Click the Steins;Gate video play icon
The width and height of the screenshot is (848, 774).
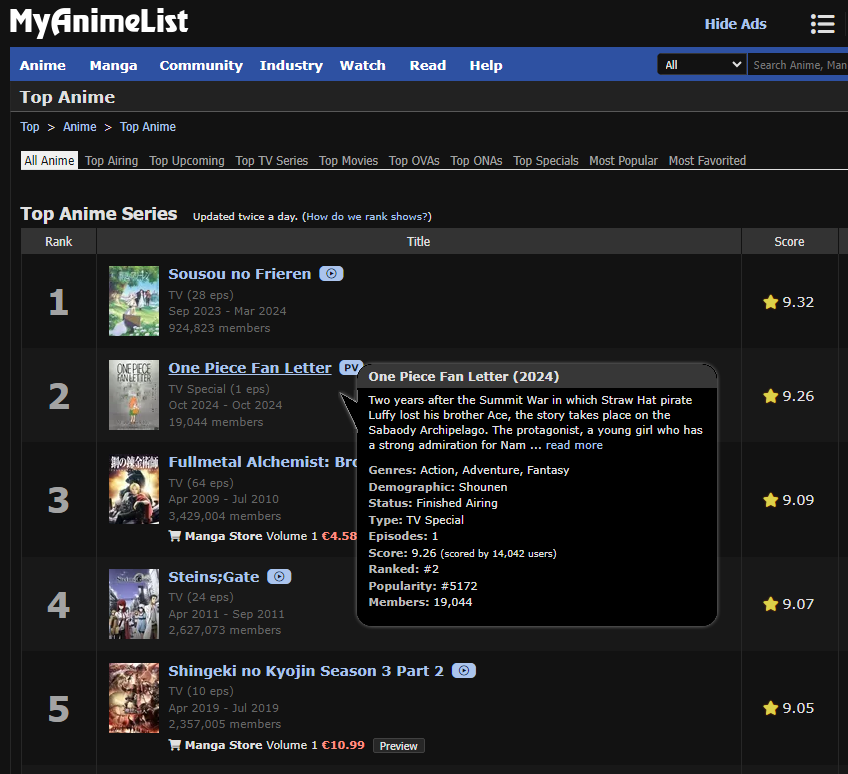[x=279, y=577]
